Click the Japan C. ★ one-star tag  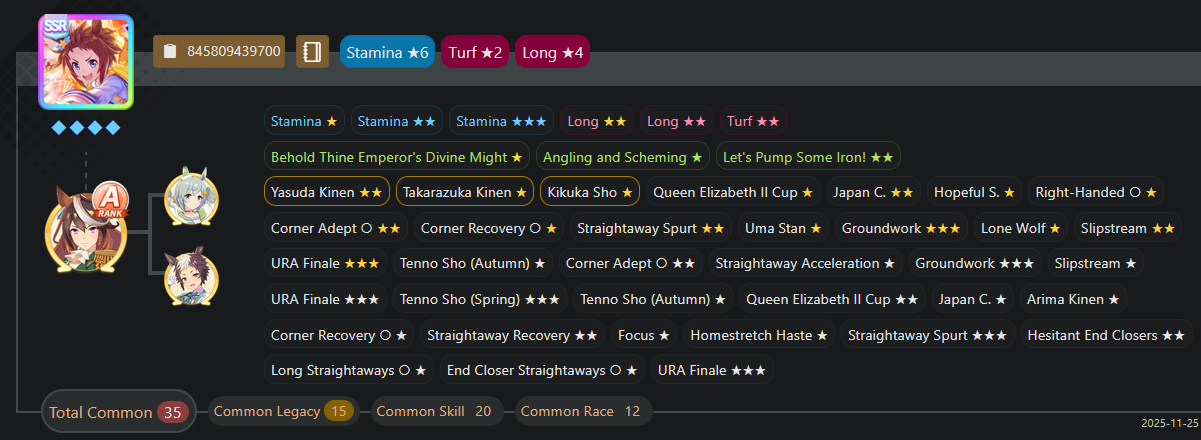(x=973, y=299)
